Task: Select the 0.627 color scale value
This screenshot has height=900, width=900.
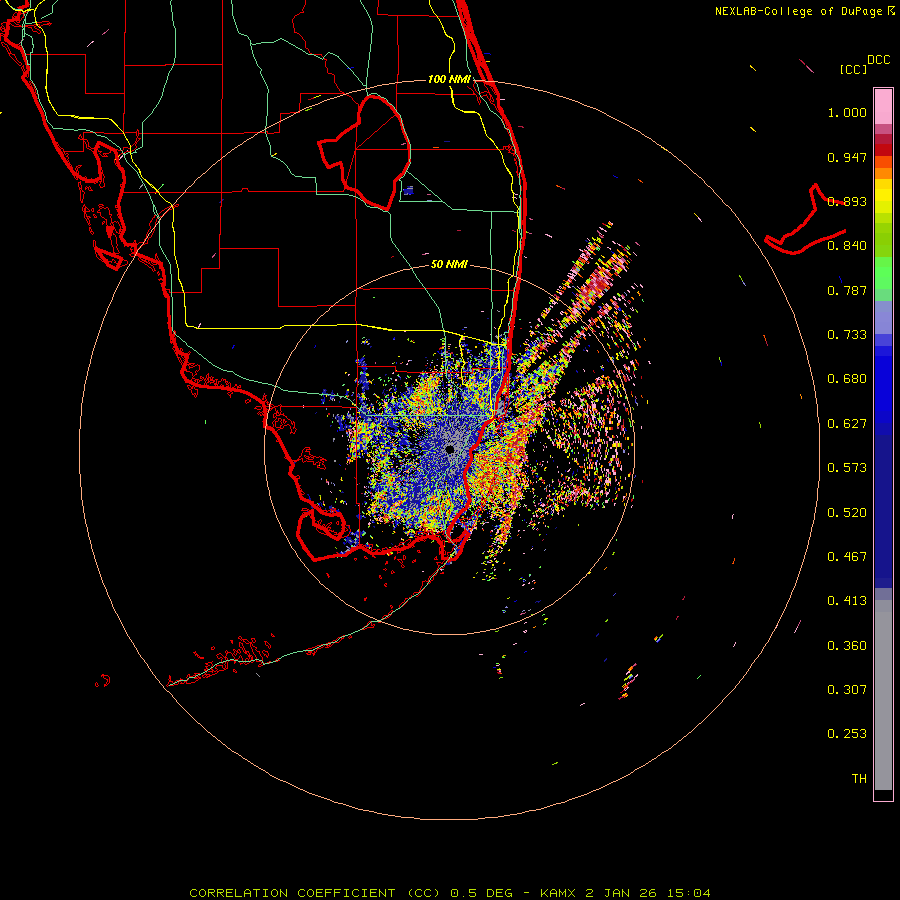Action: (x=847, y=424)
